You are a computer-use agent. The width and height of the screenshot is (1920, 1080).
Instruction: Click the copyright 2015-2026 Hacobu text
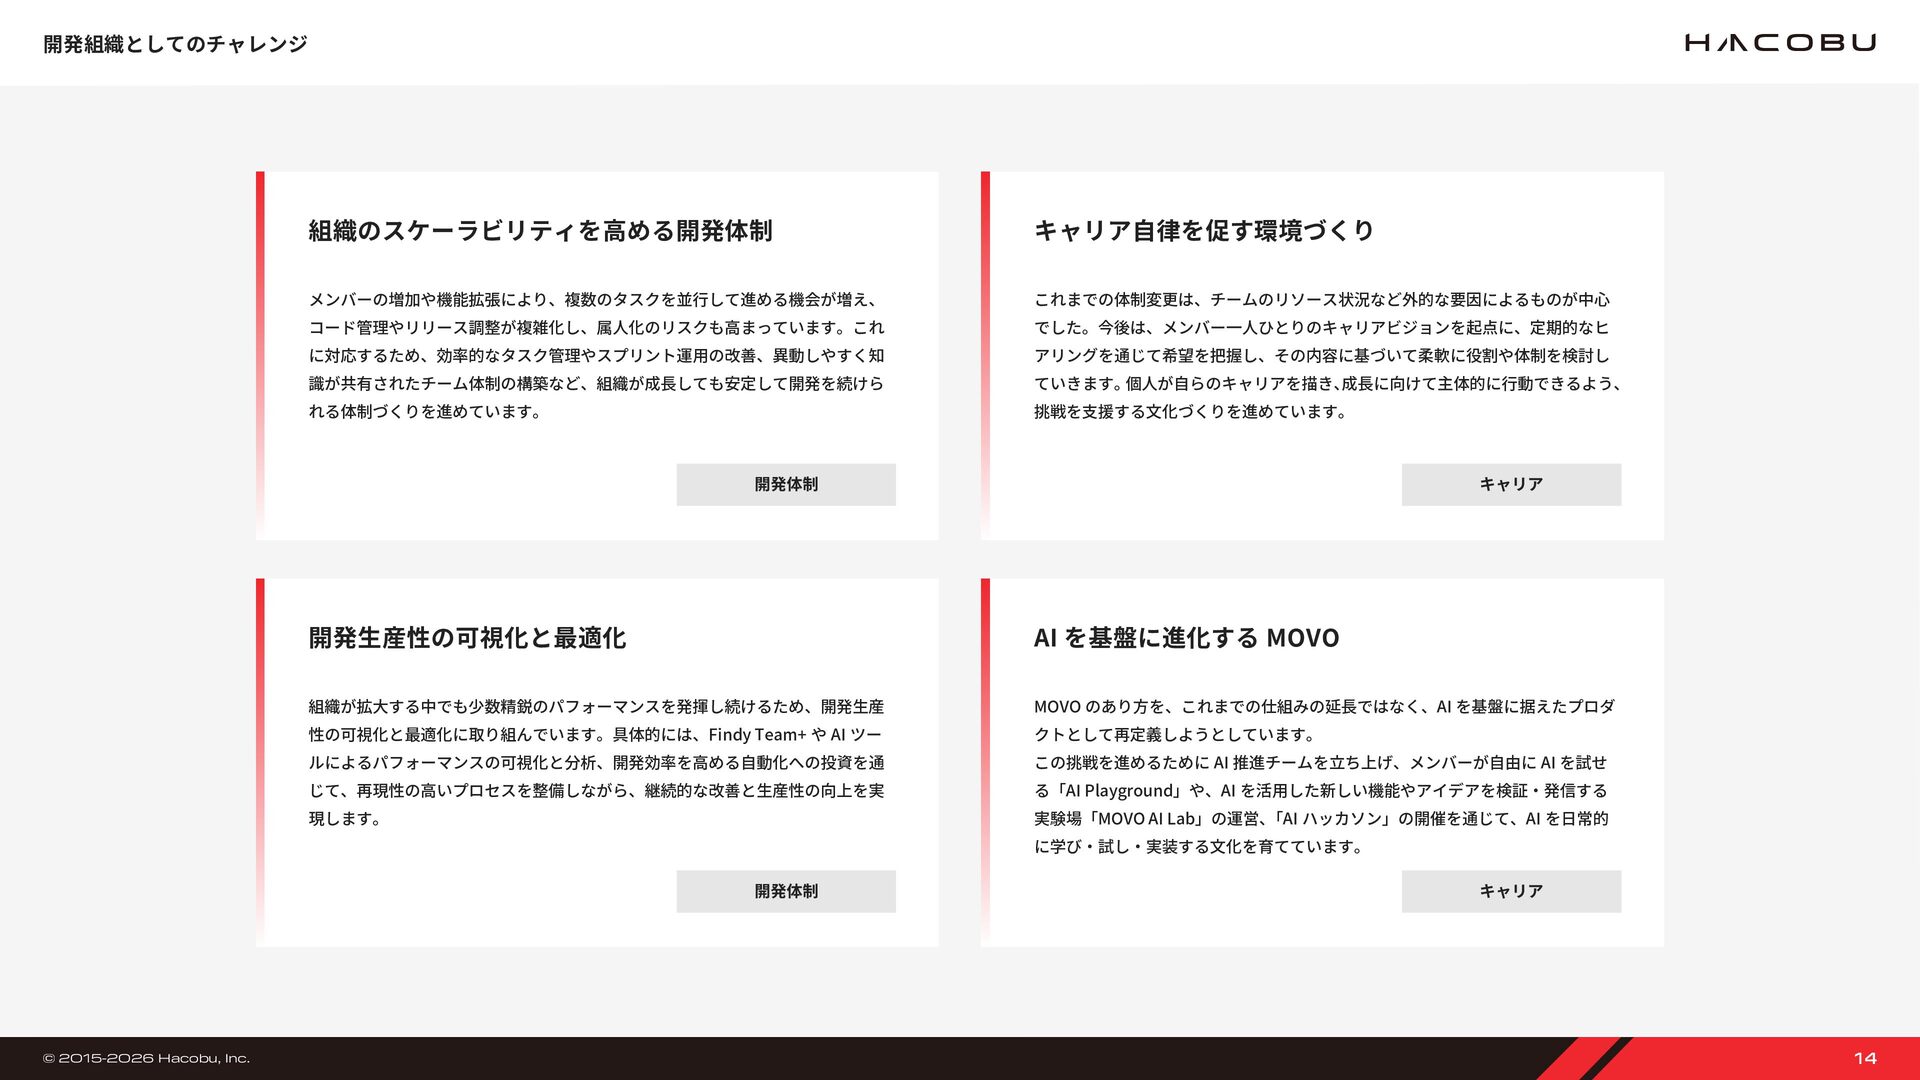coord(146,1058)
